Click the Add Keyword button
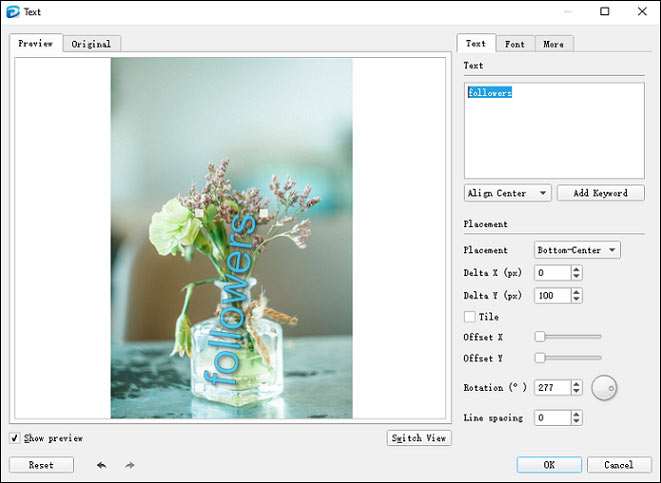This screenshot has height=483, width=661. coord(601,193)
